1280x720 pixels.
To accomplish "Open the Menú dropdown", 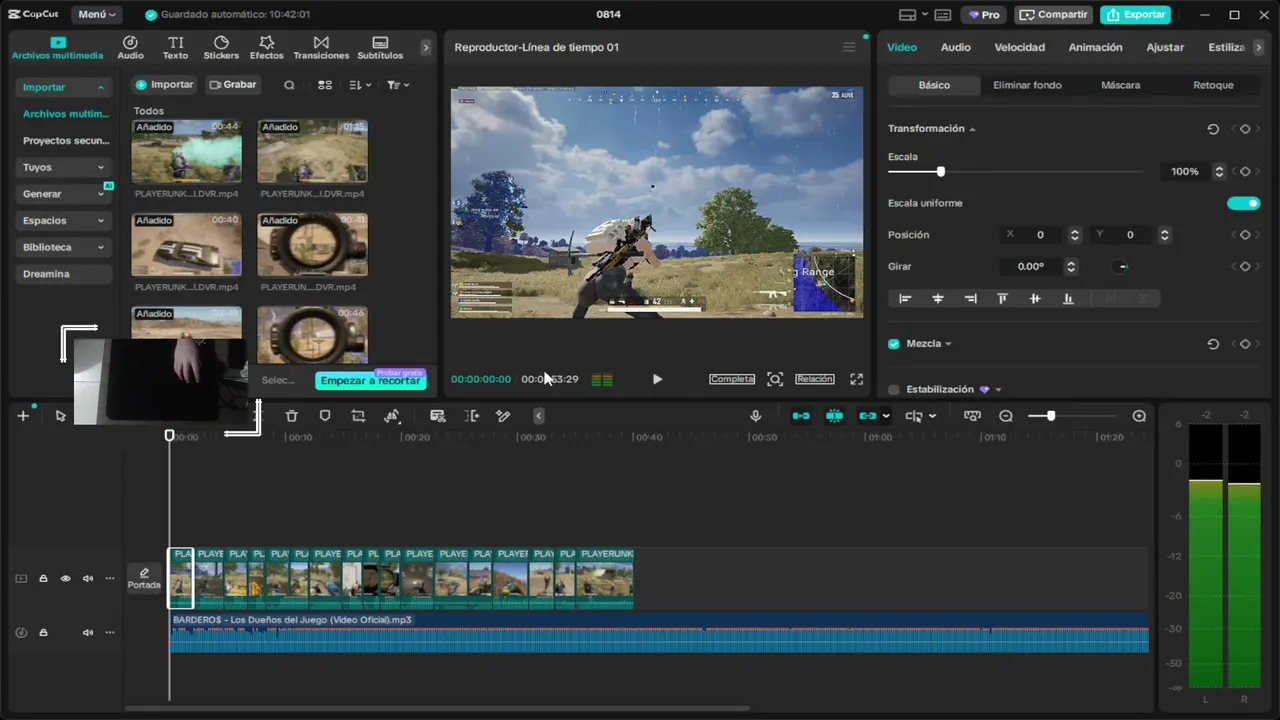I will coord(97,15).
